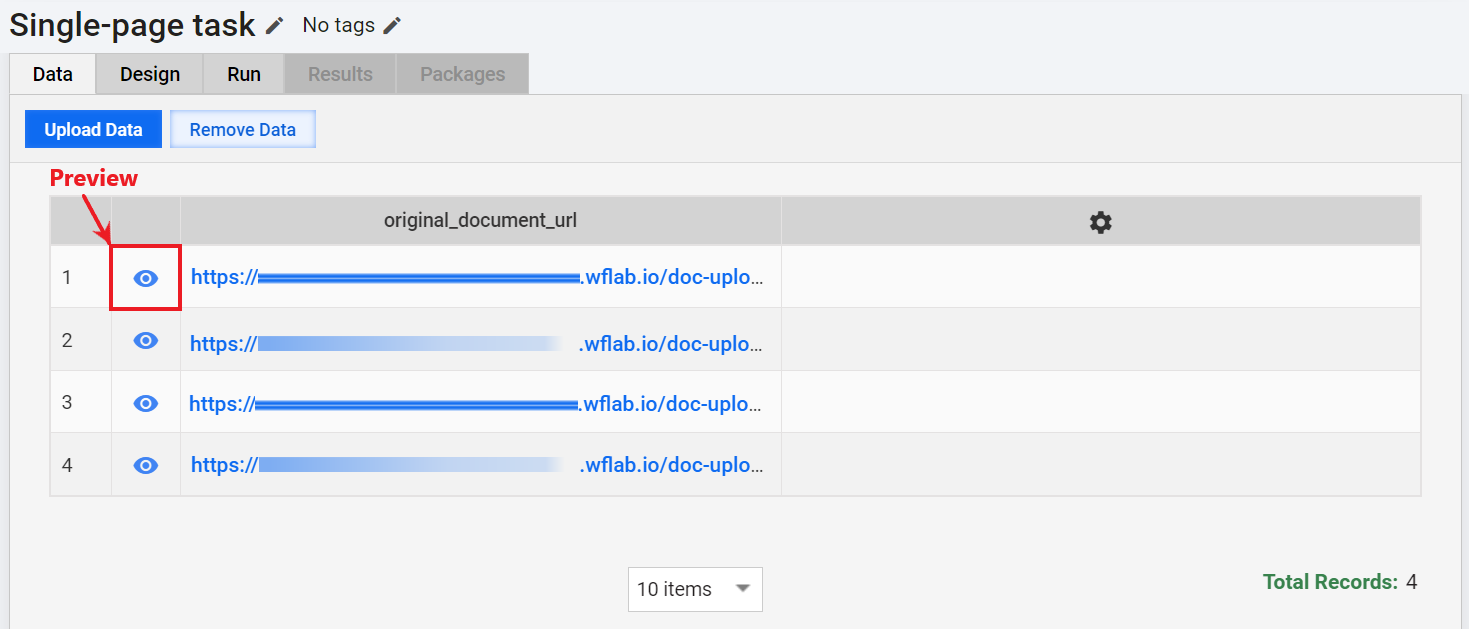
Task: Open the Packages tab
Action: 462,74
